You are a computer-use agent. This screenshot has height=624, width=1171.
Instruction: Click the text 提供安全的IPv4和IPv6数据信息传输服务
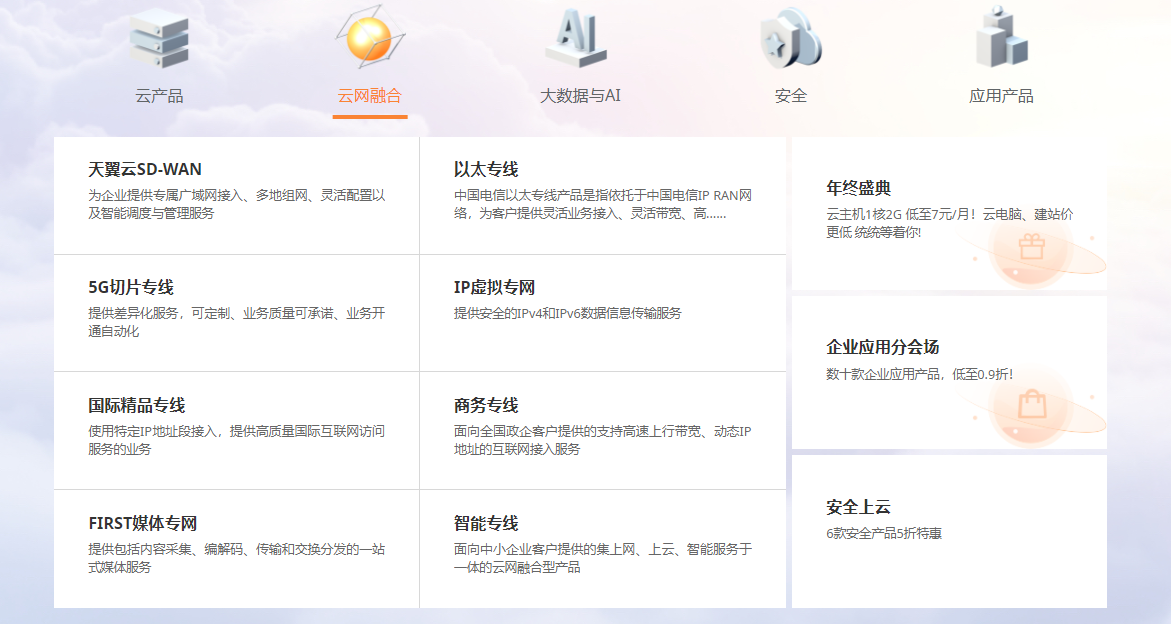[568, 313]
